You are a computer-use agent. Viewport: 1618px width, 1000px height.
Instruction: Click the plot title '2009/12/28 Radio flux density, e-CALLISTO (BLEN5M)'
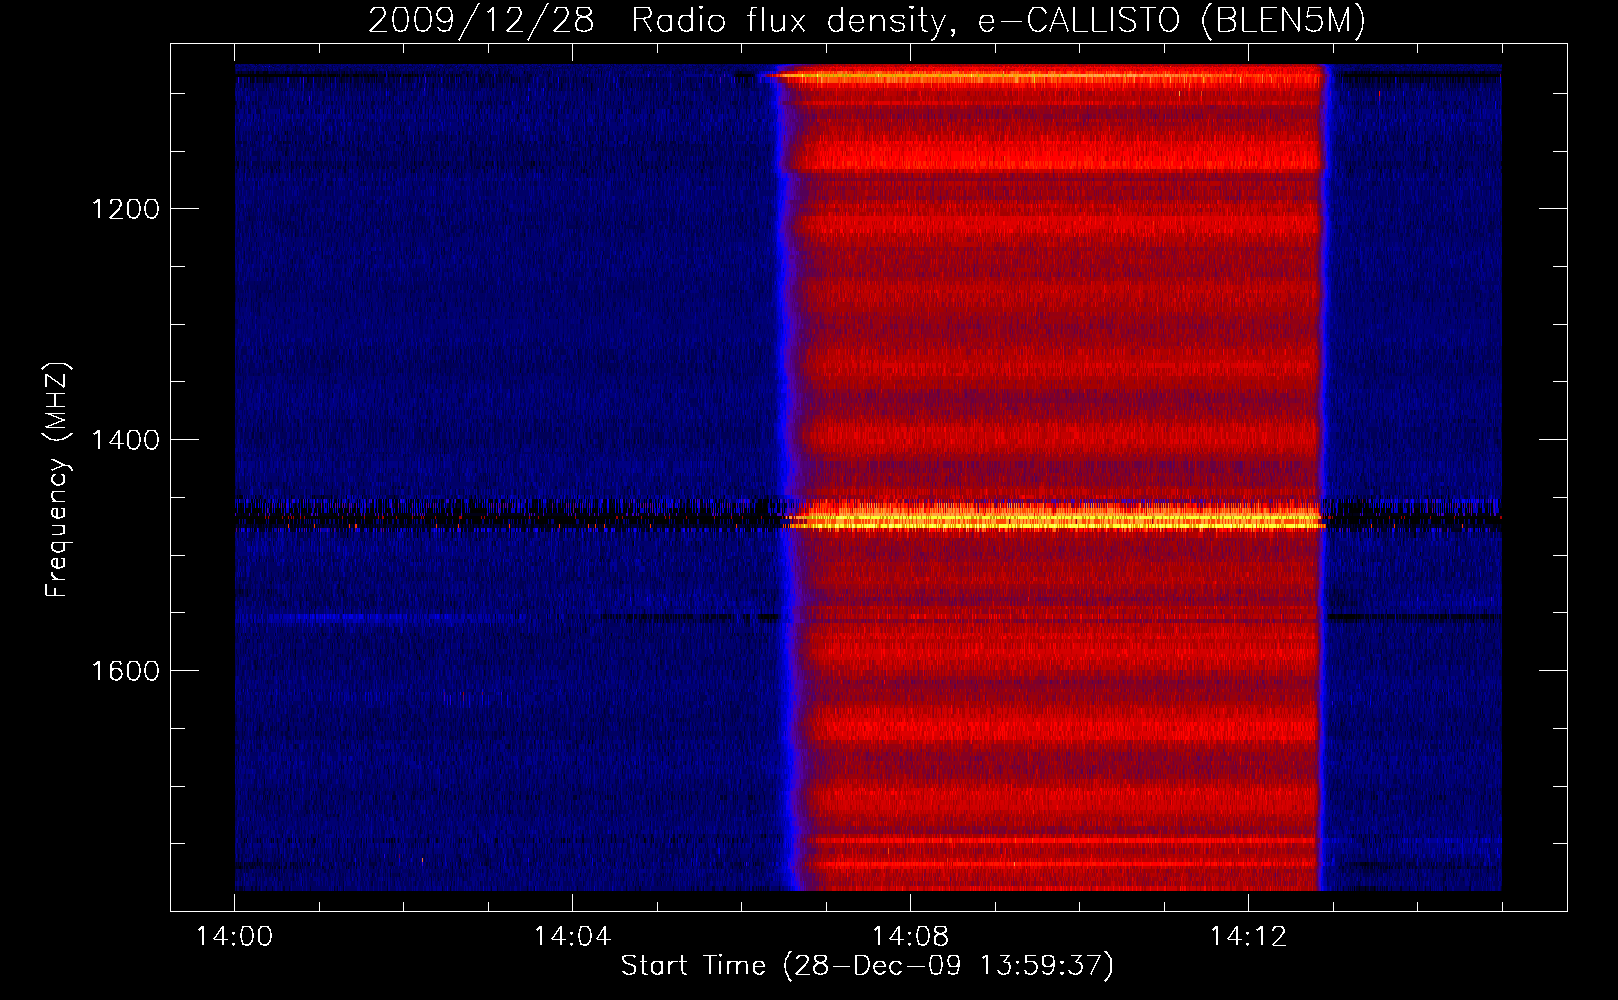tap(867, 20)
